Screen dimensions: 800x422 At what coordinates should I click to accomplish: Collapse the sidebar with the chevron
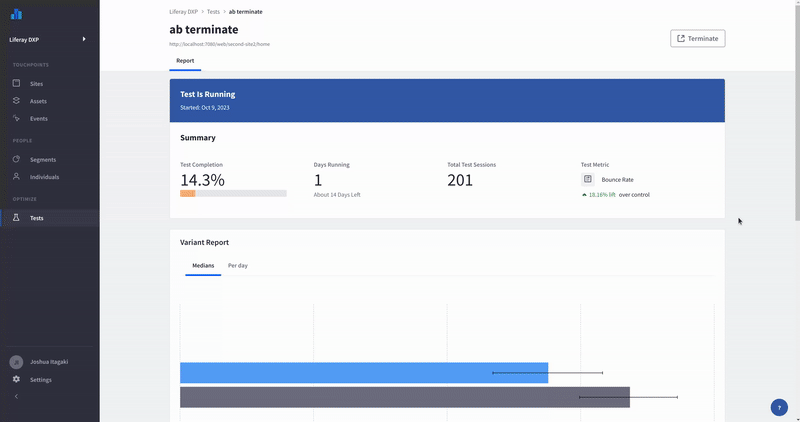pos(16,397)
